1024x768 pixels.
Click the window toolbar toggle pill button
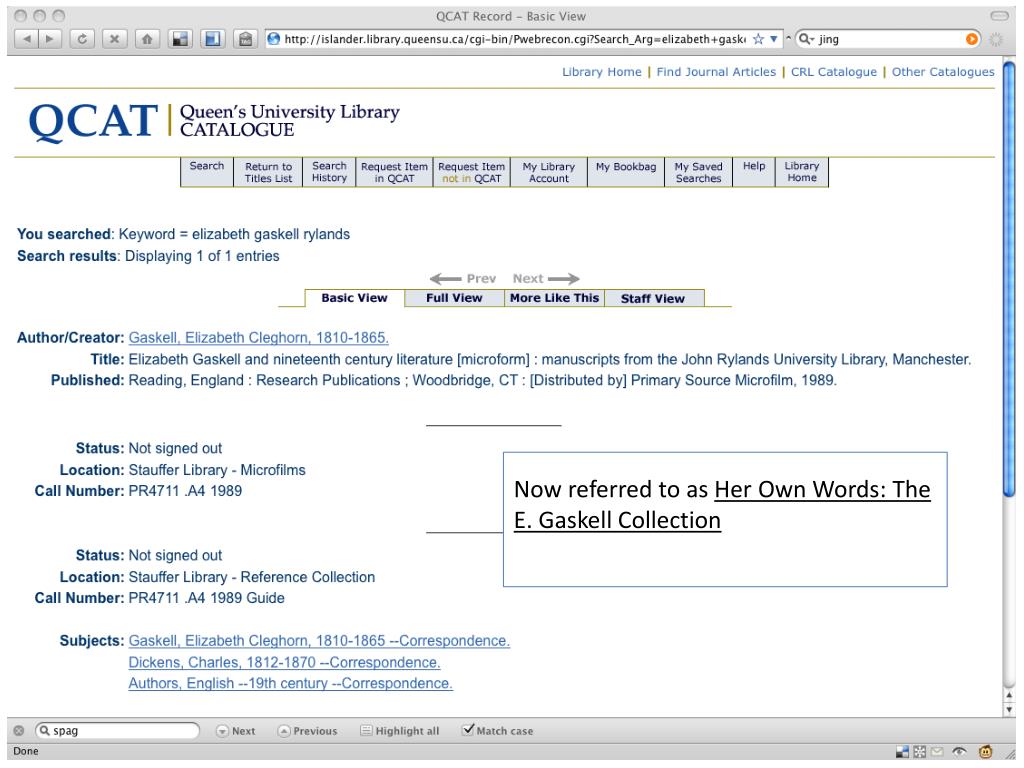(x=999, y=16)
